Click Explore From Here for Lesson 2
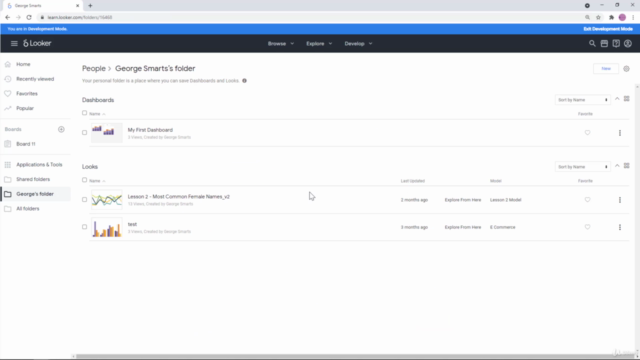This screenshot has width=640, height=360. coord(463,200)
